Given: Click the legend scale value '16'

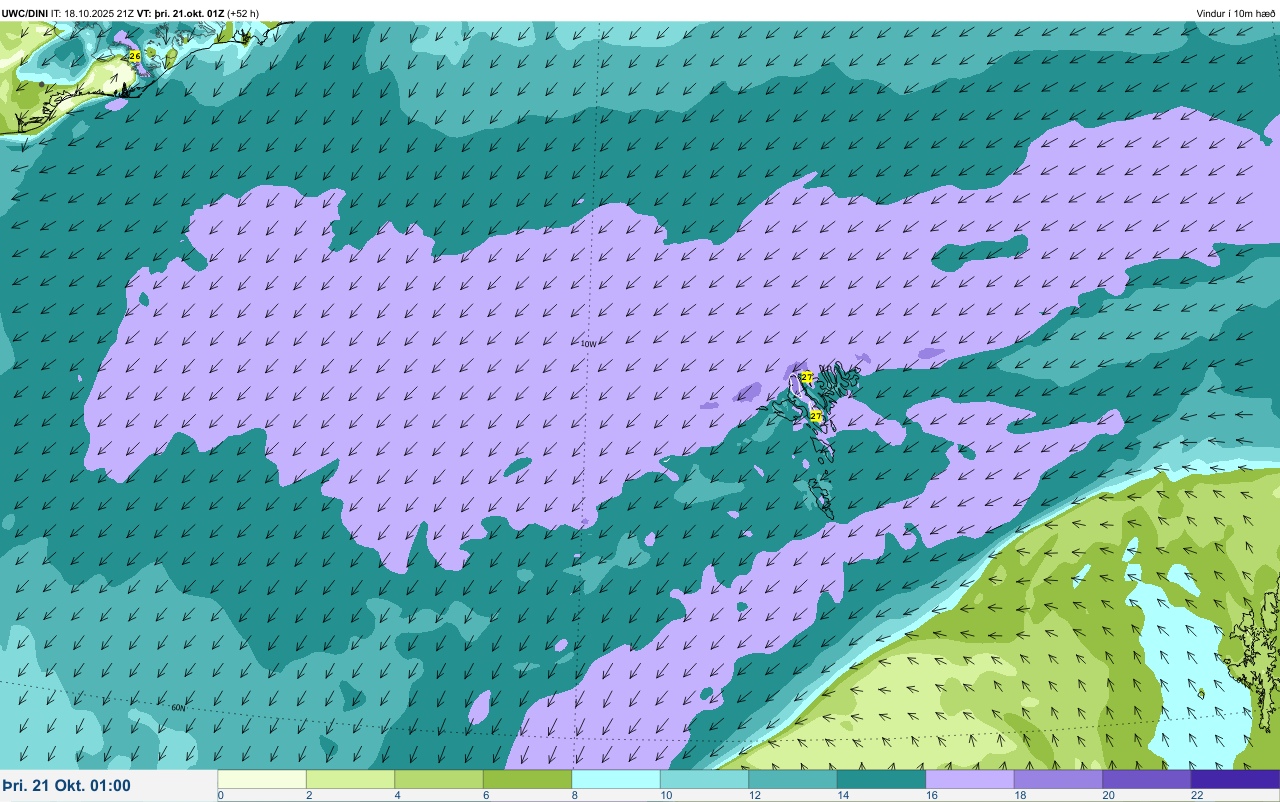Looking at the screenshot, I should click(931, 795).
